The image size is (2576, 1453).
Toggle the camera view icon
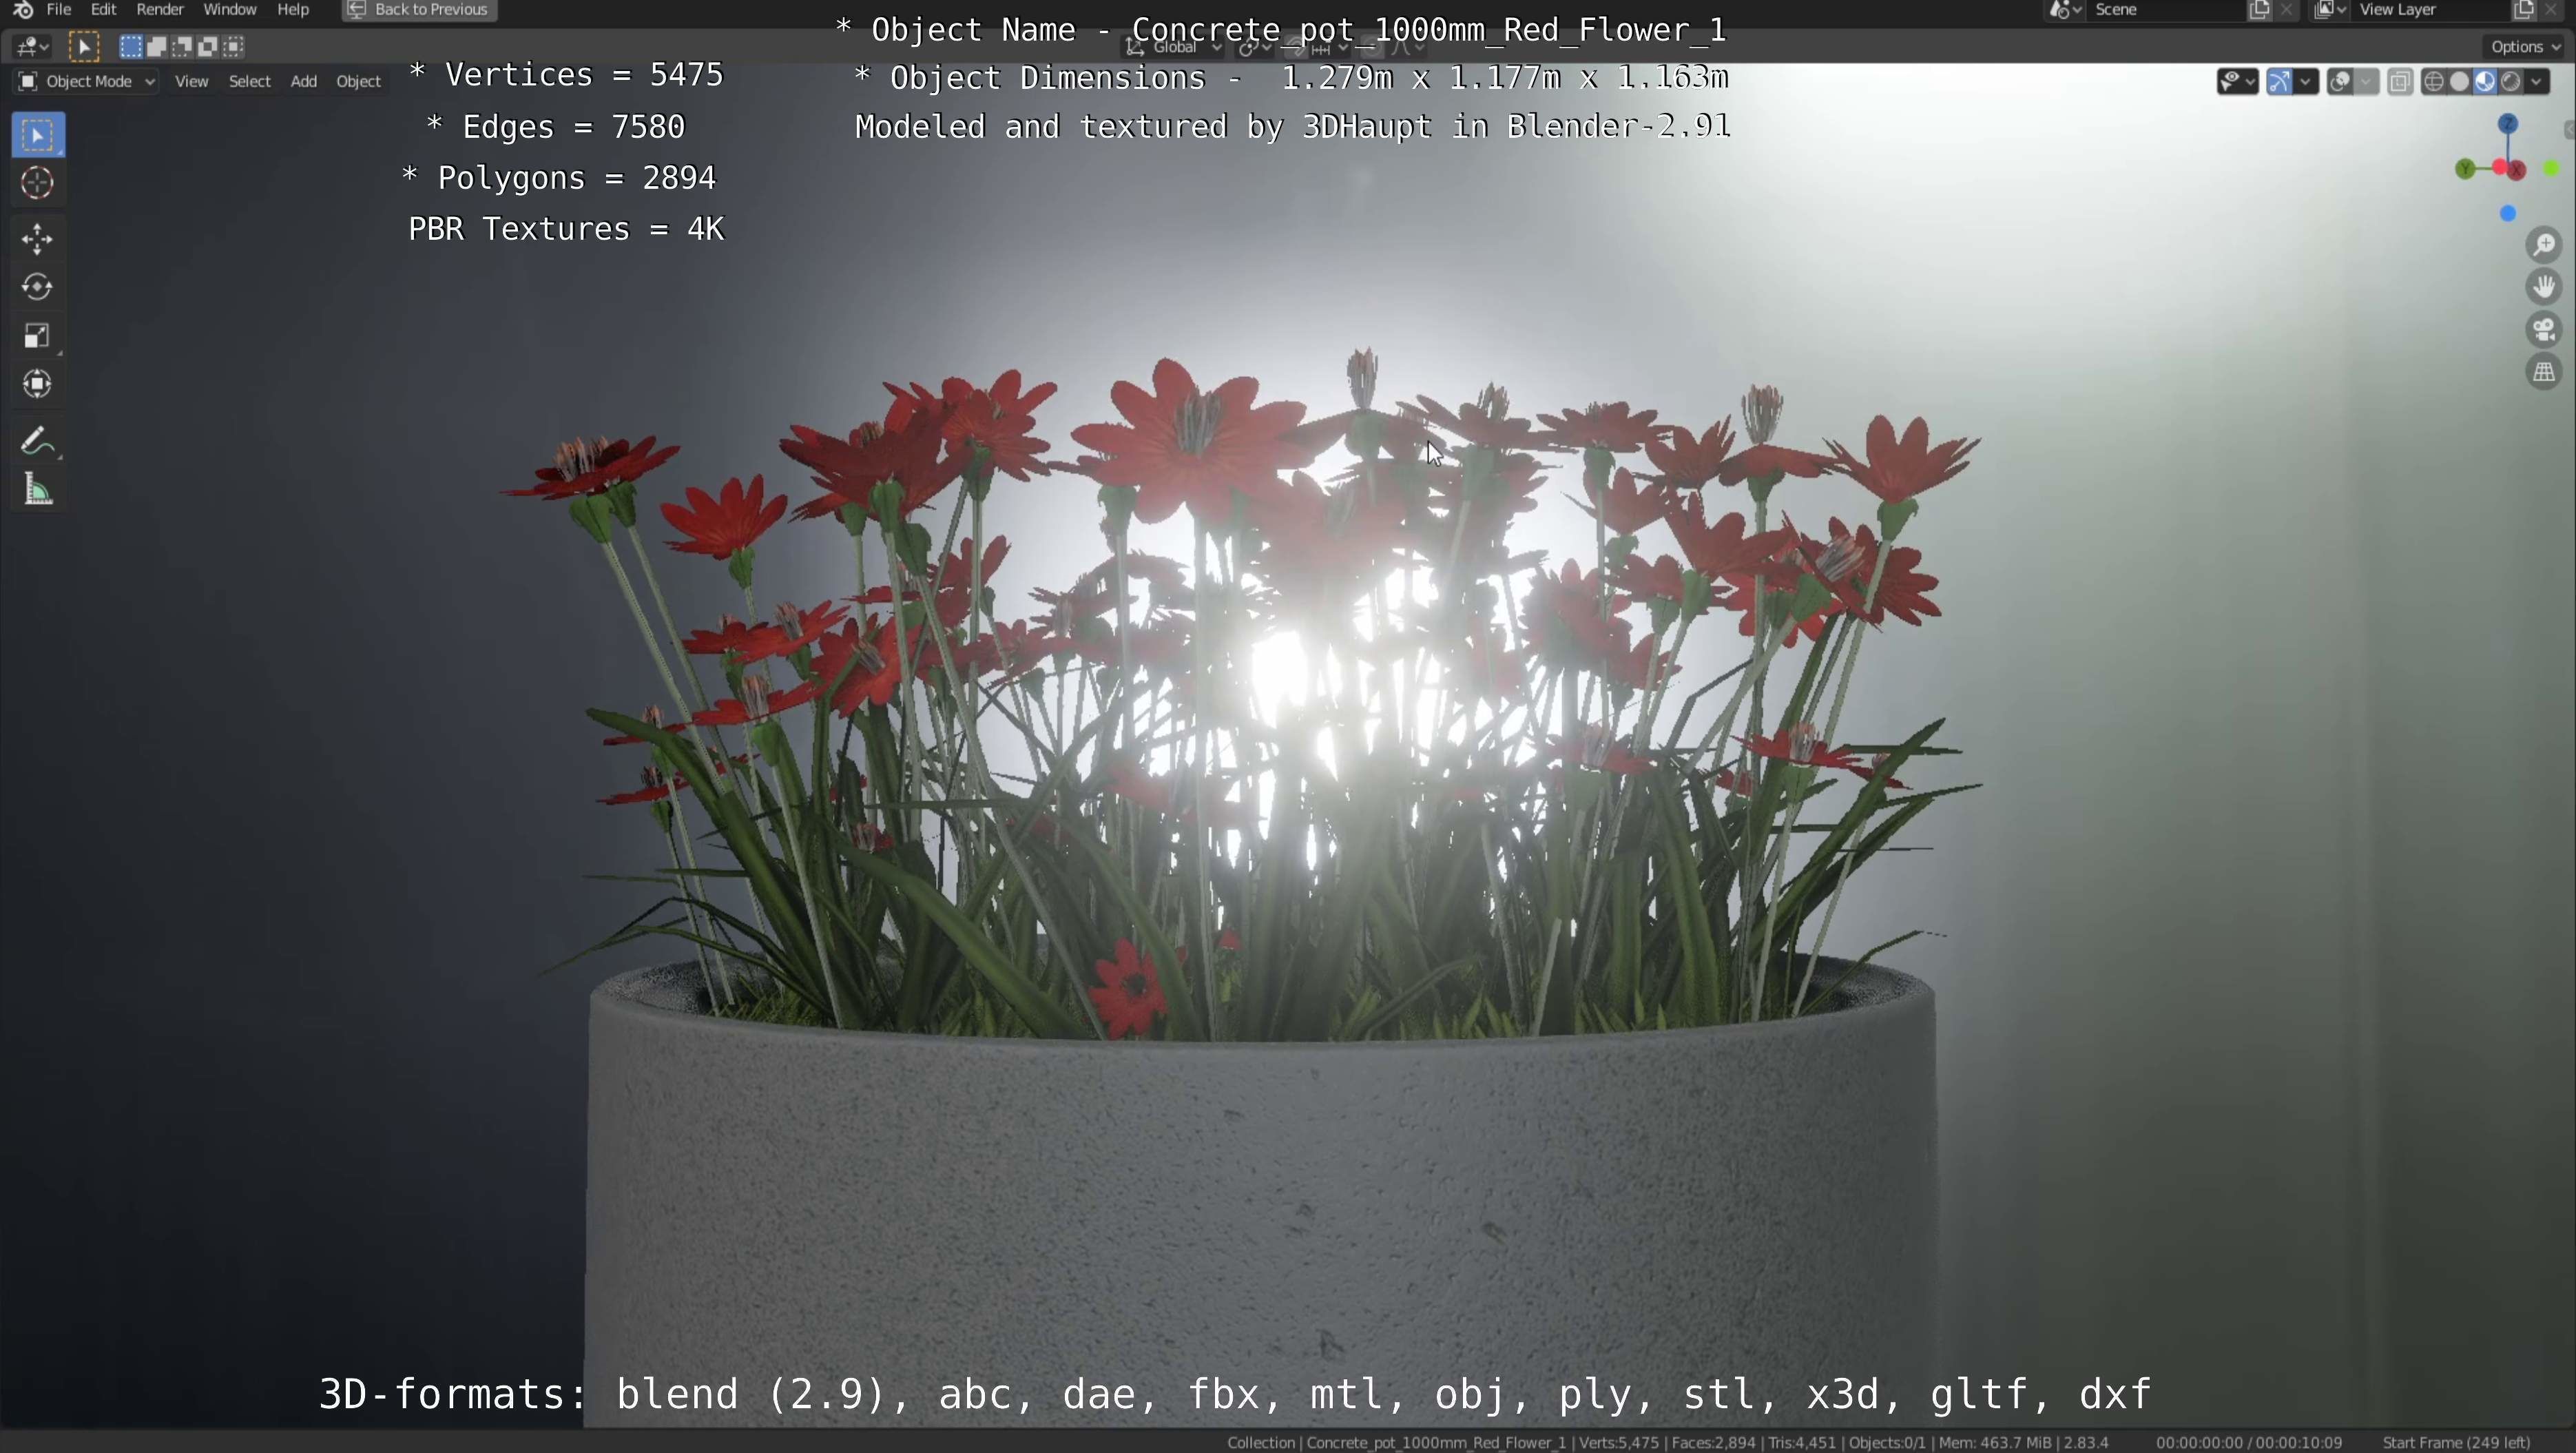(x=2544, y=330)
